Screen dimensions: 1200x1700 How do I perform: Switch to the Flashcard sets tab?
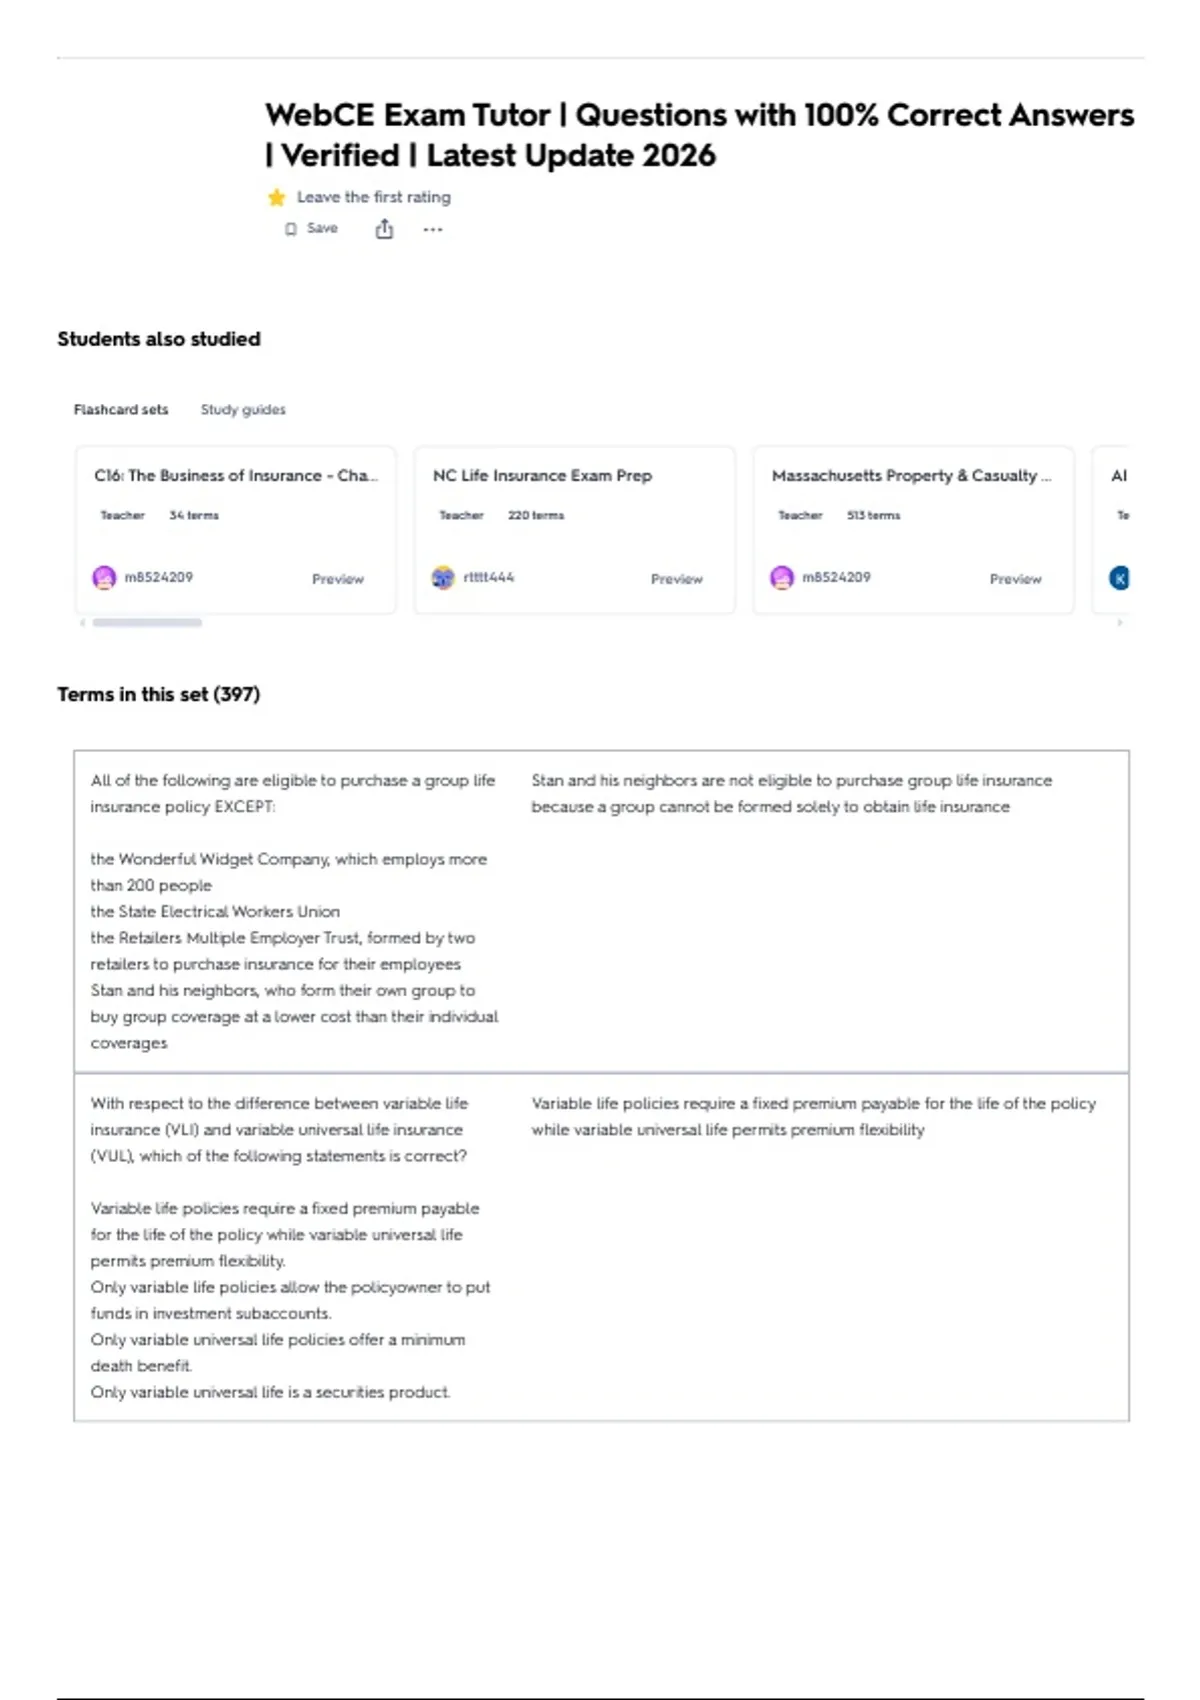click(x=121, y=409)
